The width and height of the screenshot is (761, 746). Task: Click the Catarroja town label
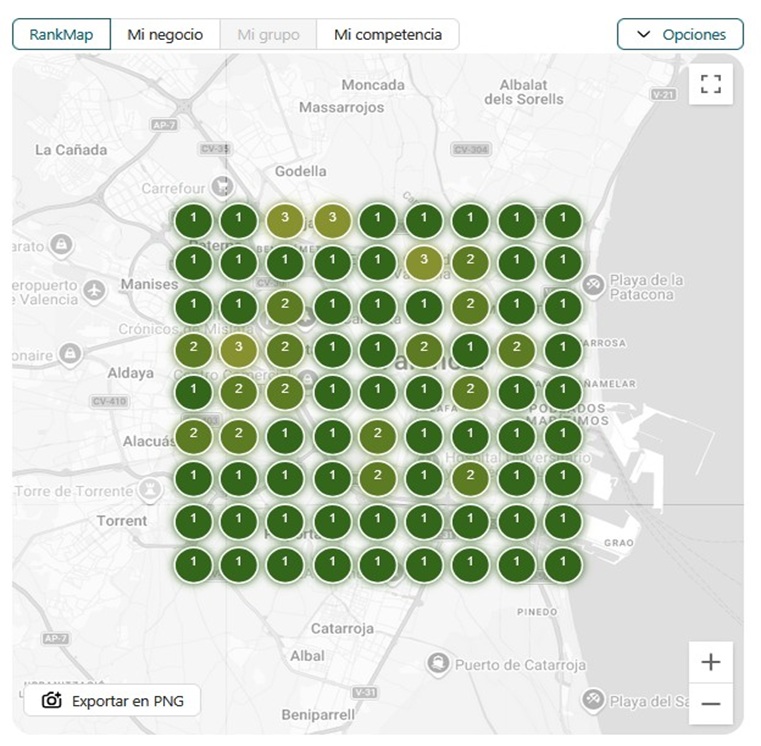(342, 629)
